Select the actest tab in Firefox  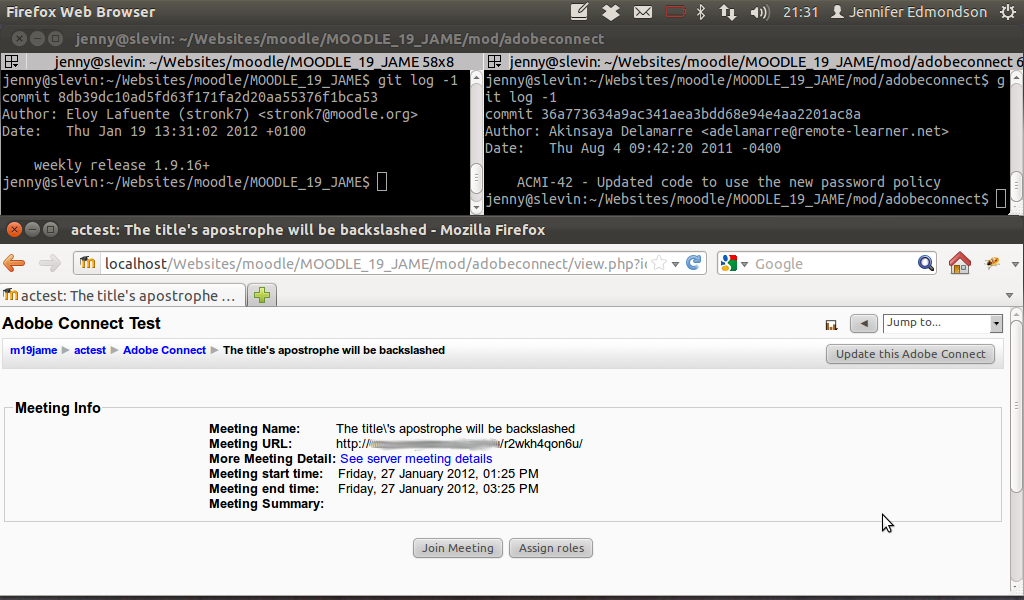click(x=123, y=295)
